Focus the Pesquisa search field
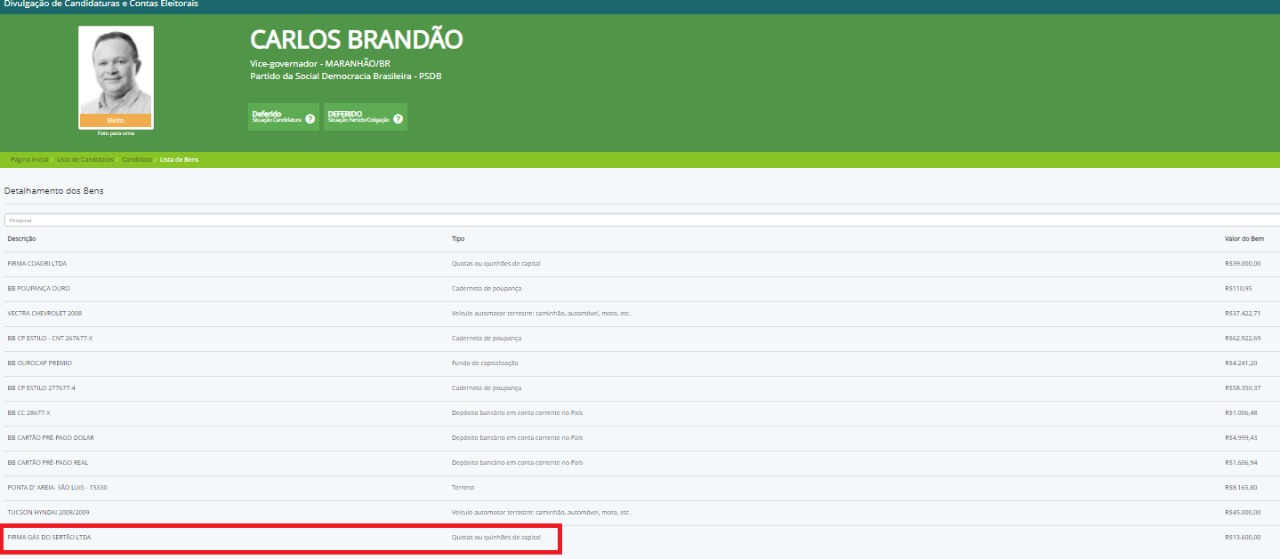1280x559 pixels. click(x=640, y=219)
